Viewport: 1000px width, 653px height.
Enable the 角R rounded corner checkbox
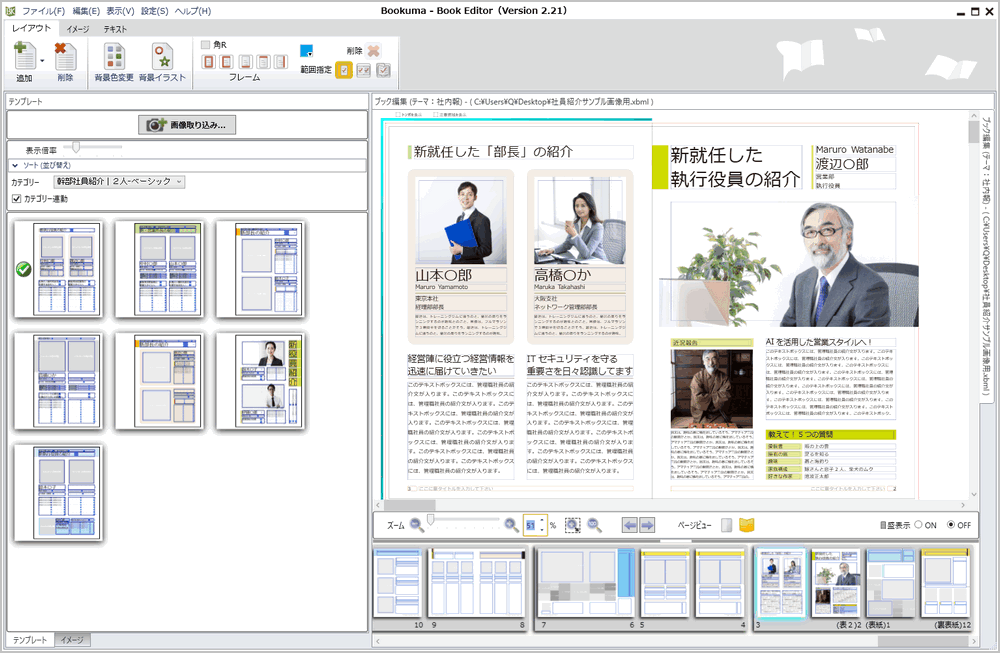click(206, 45)
